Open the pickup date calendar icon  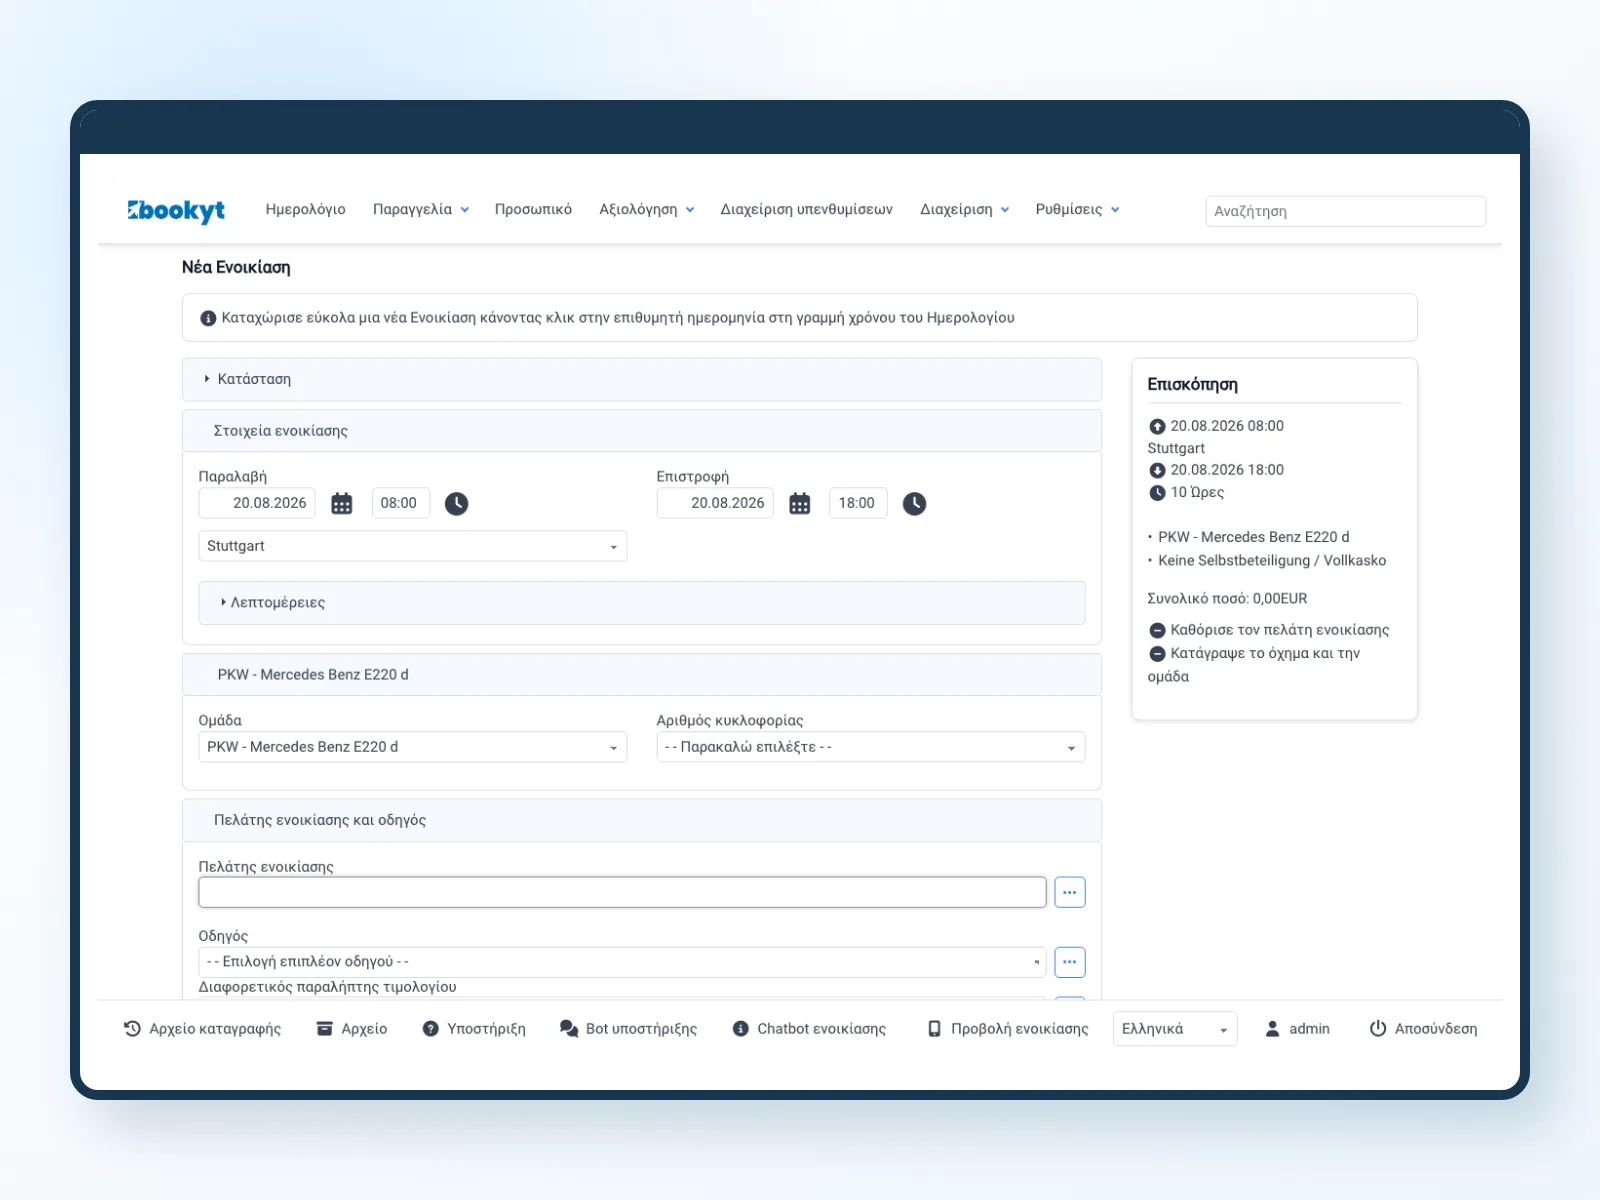click(x=342, y=503)
